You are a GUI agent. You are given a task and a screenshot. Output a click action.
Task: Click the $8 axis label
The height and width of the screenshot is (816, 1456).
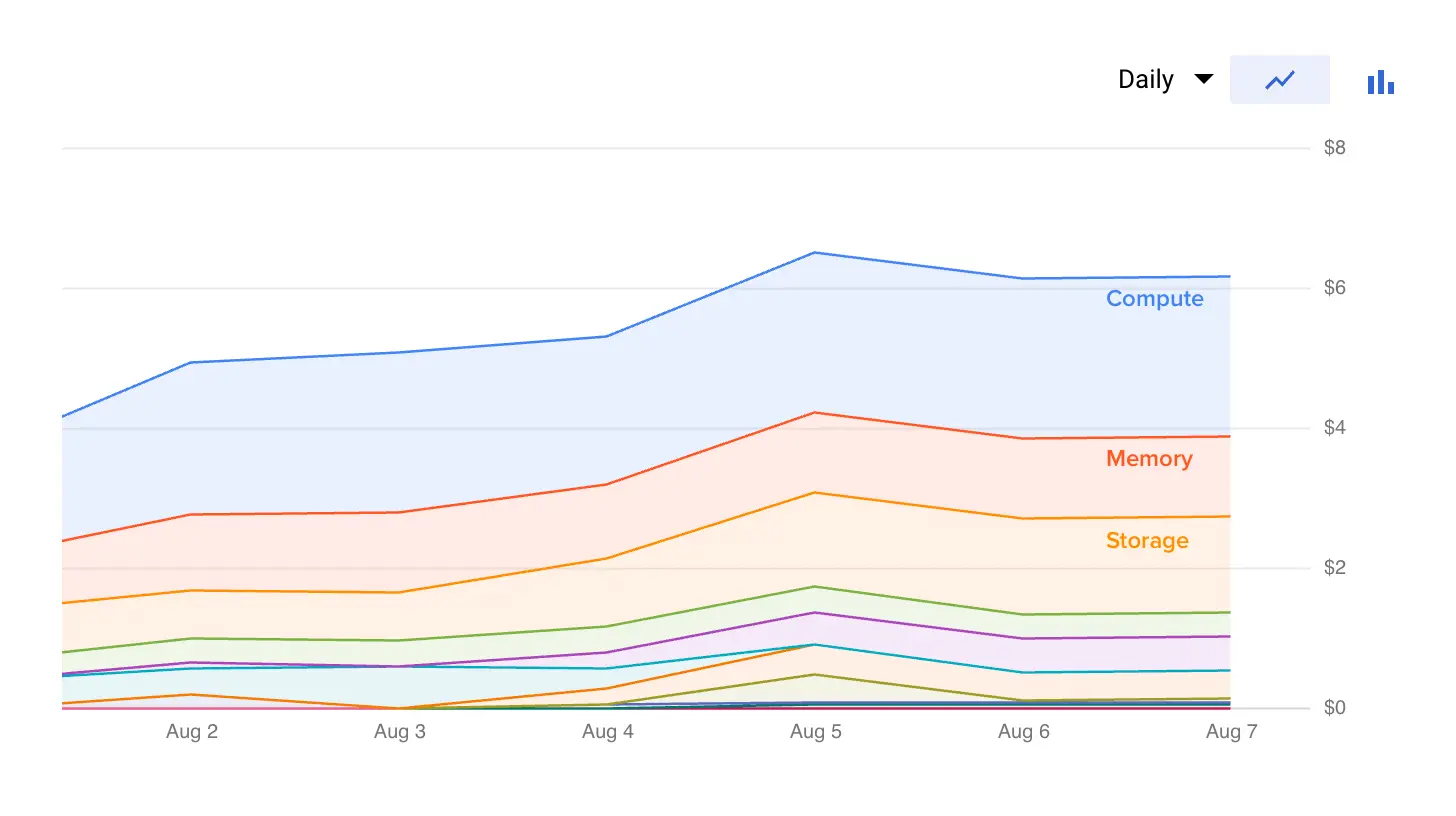tap(1335, 148)
